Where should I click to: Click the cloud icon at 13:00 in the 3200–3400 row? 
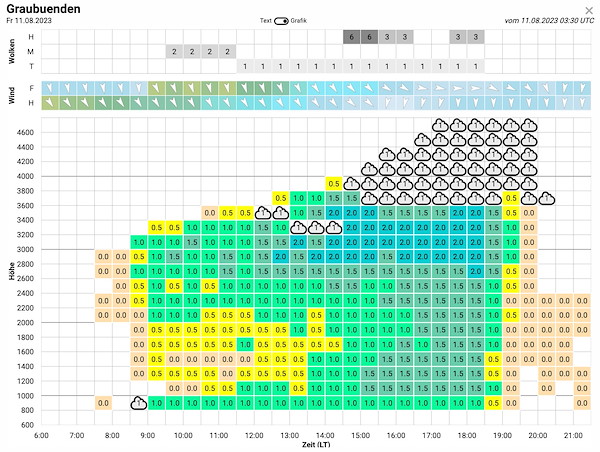pos(298,227)
